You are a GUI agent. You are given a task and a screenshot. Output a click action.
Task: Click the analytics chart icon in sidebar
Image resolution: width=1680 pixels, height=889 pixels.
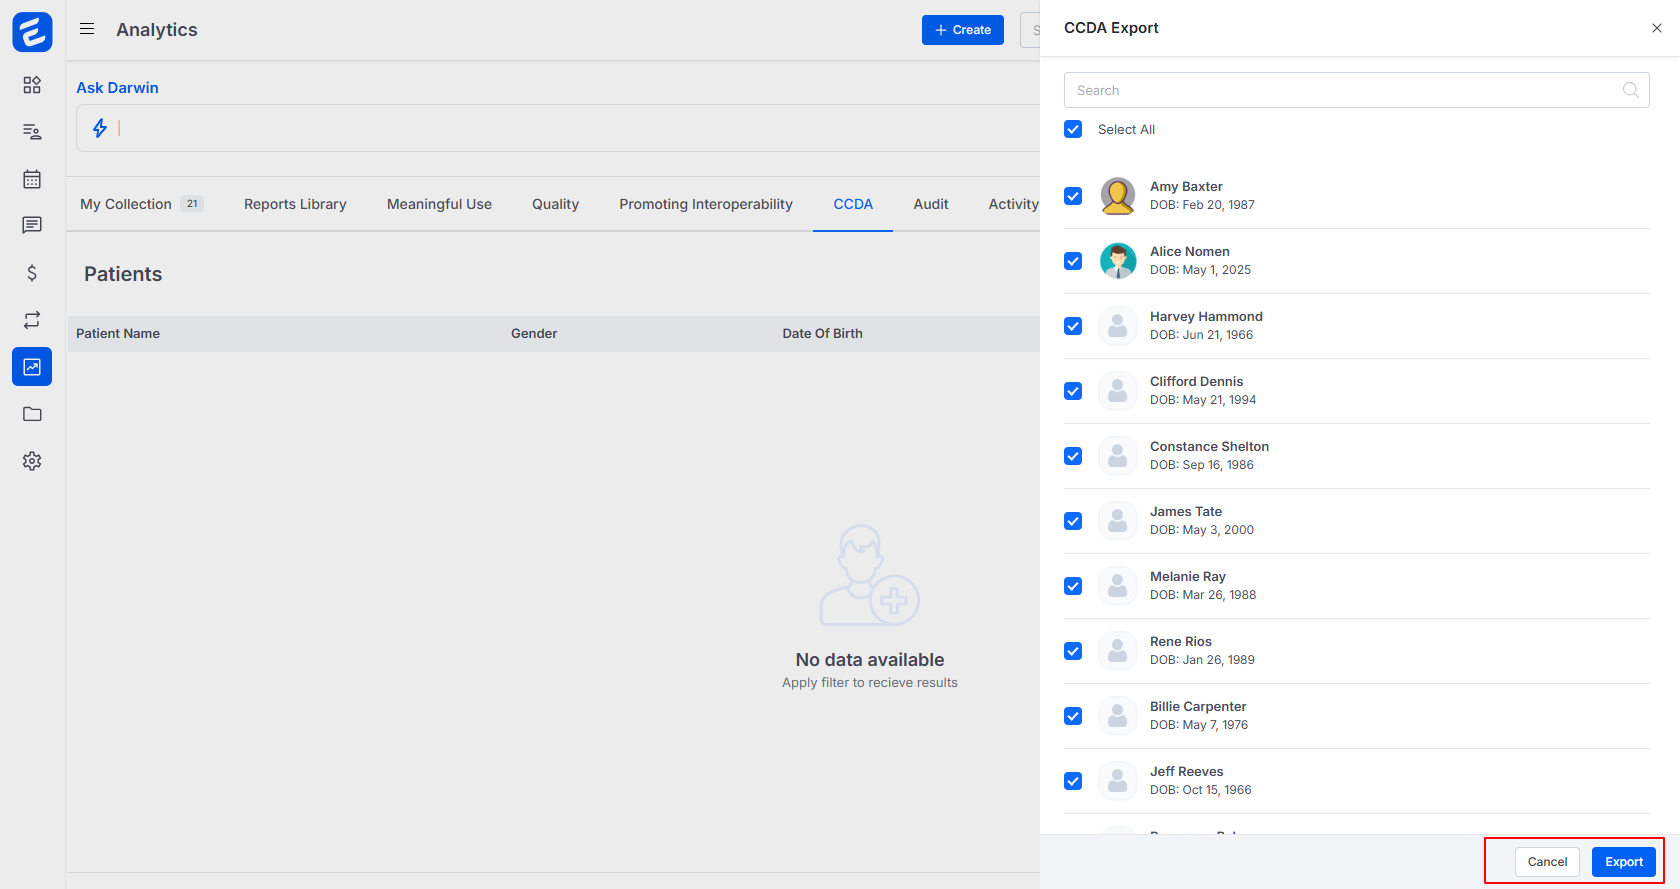(32, 367)
